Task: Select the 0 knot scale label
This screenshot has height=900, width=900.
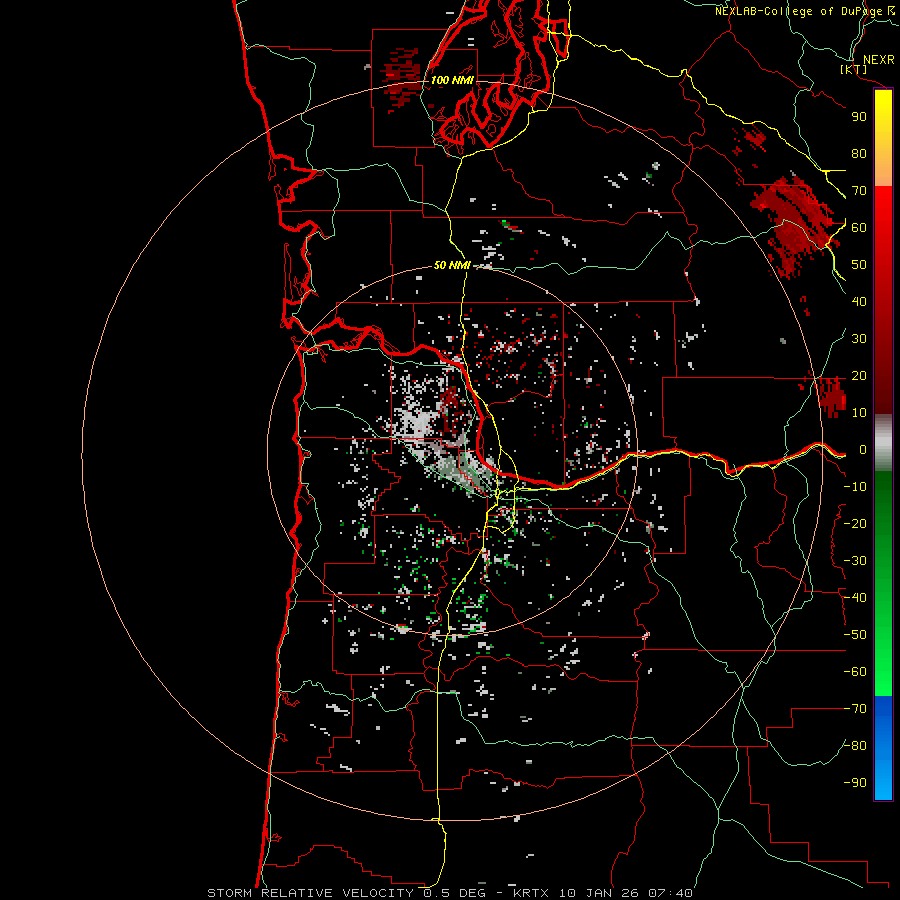Action: tap(863, 449)
